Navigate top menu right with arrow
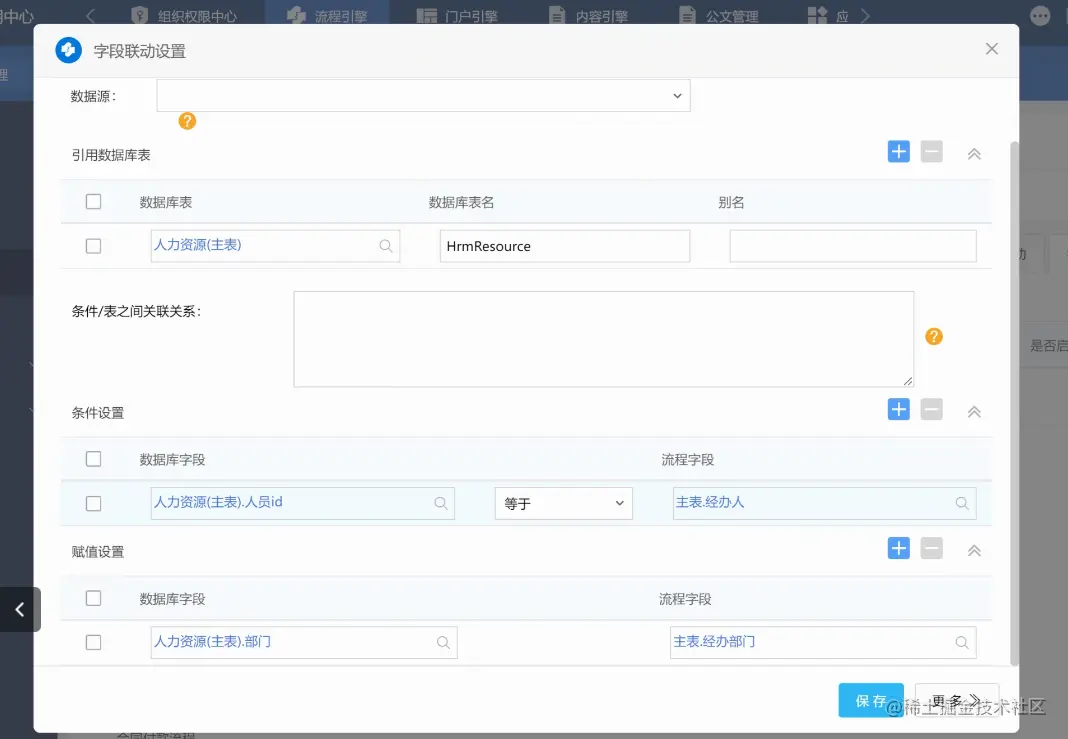Screen dimensions: 1068x739 [865, 15]
